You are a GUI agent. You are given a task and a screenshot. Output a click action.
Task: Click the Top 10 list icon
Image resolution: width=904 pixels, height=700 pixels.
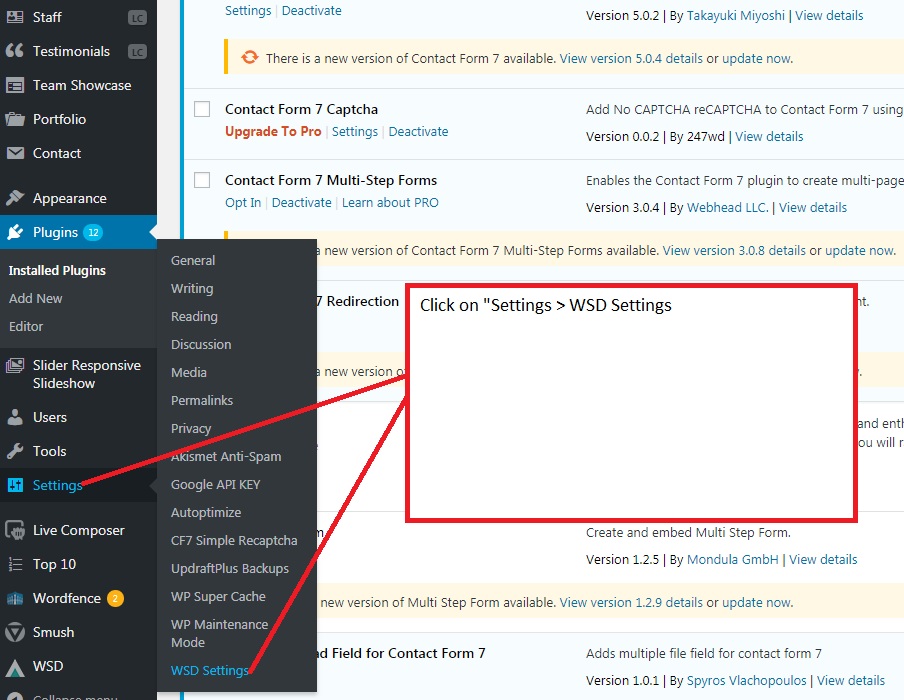pyautogui.click(x=14, y=564)
